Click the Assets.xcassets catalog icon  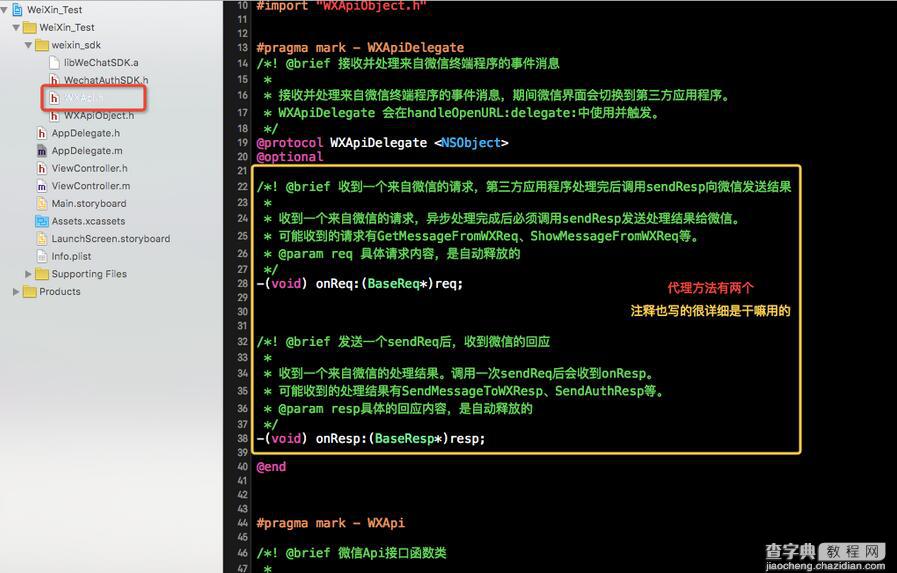(x=42, y=221)
